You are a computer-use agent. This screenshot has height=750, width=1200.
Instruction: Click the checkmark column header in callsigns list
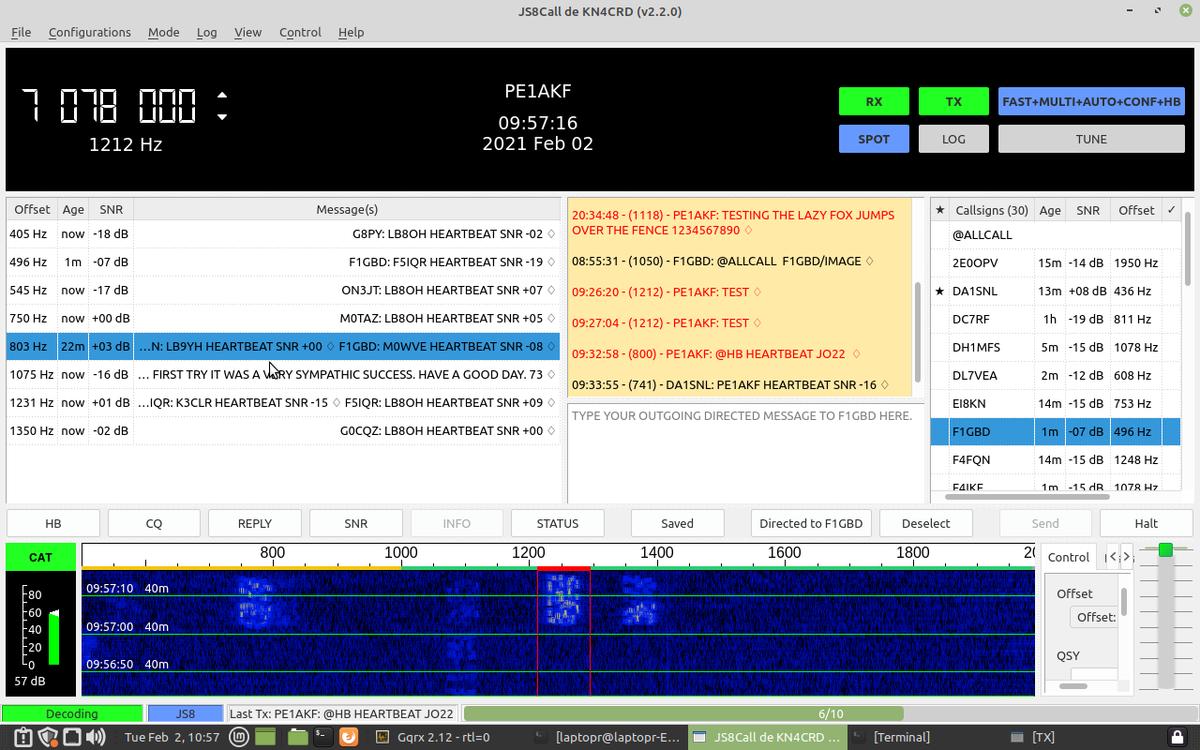[x=1171, y=210]
